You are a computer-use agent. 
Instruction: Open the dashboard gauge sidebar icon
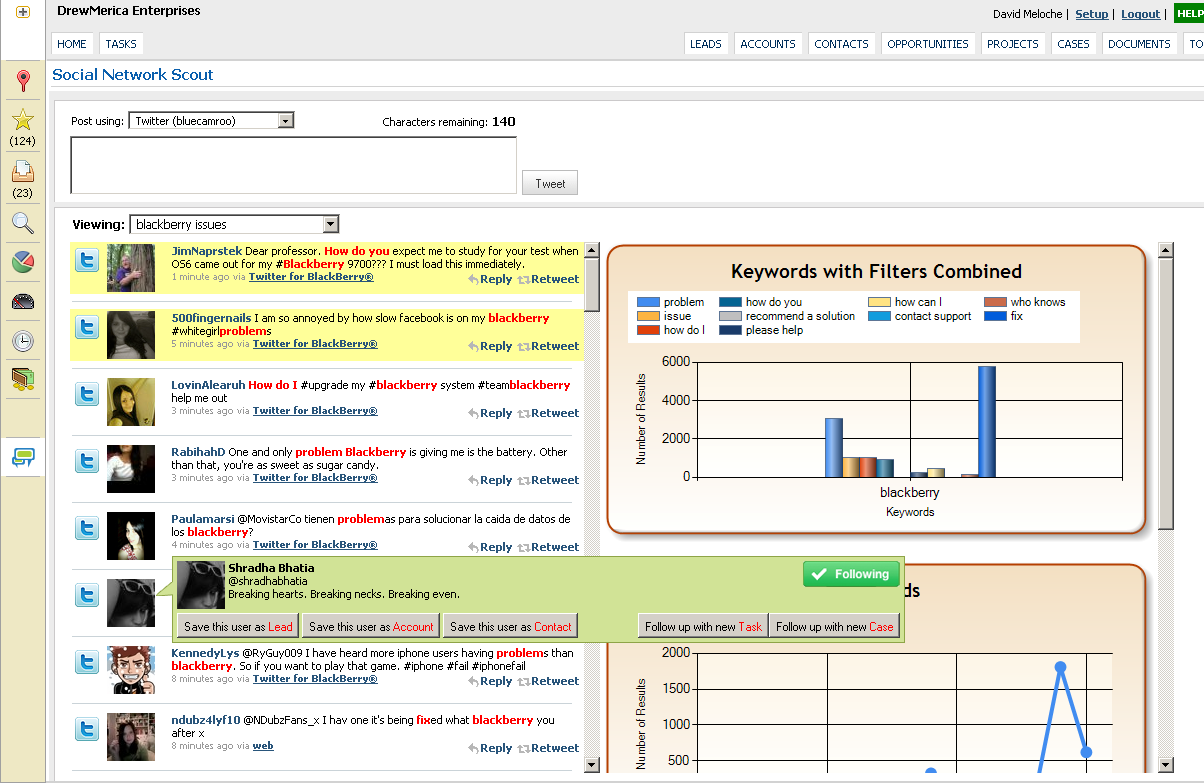[22, 301]
